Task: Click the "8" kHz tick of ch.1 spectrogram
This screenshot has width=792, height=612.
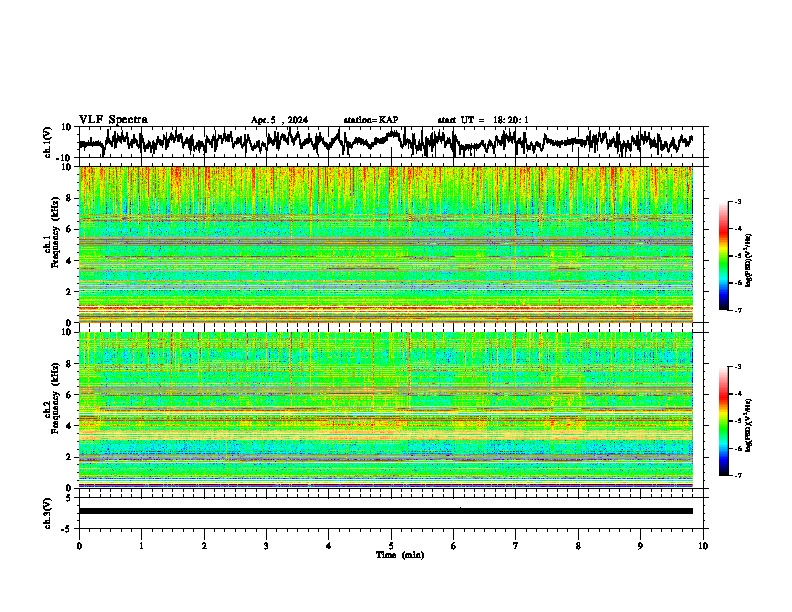Action: tap(70, 198)
